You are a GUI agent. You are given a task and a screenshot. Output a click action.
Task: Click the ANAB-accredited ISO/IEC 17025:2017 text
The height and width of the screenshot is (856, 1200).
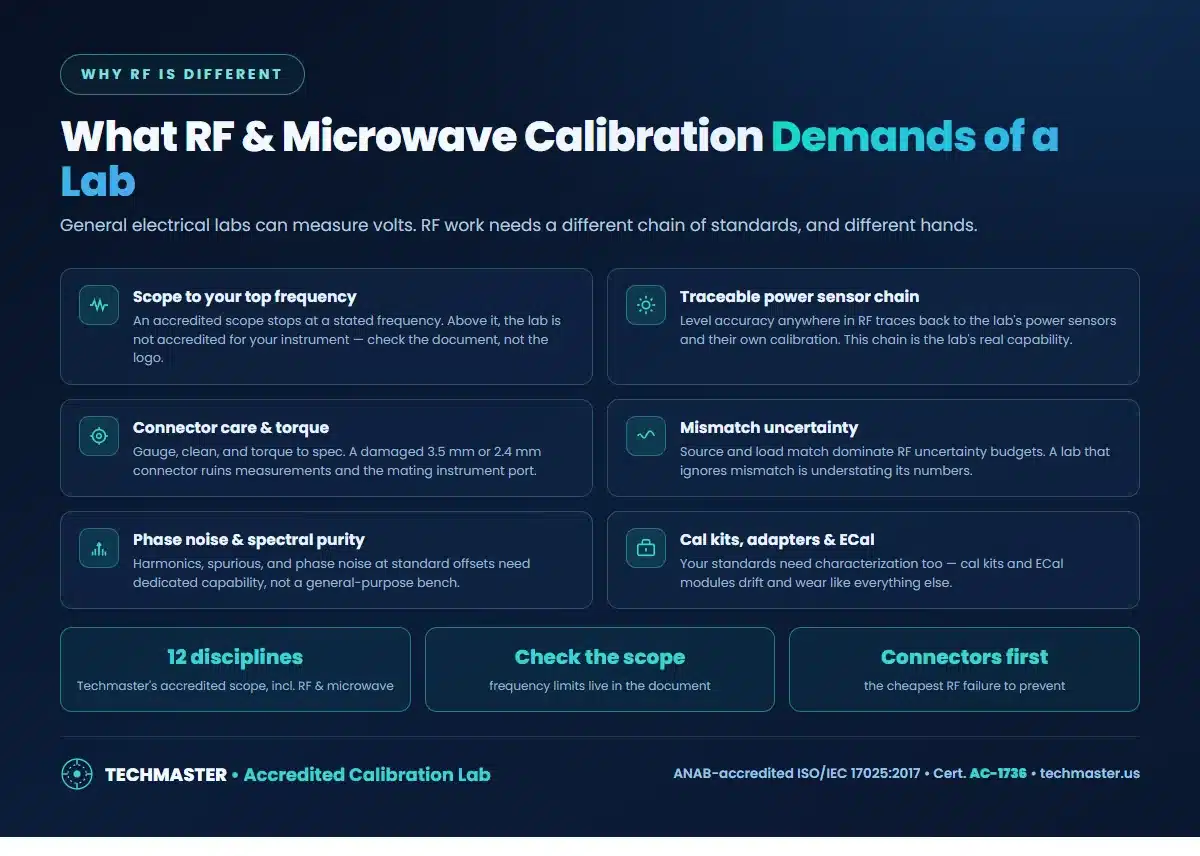(797, 773)
